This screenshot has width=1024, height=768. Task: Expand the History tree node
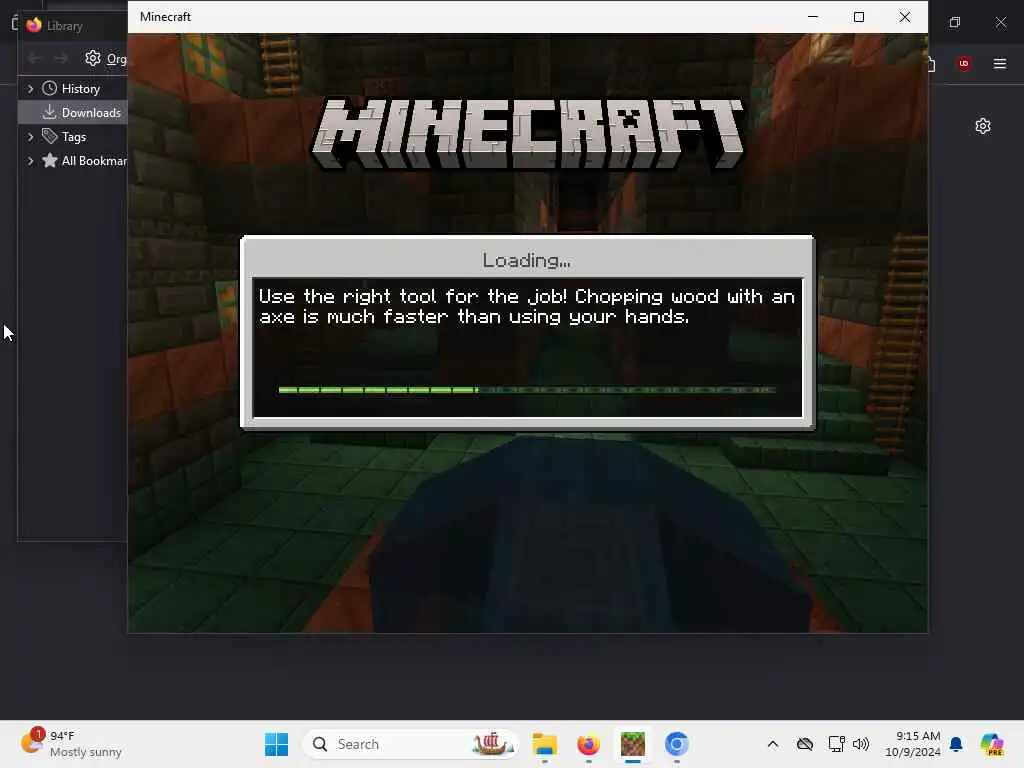pos(30,88)
